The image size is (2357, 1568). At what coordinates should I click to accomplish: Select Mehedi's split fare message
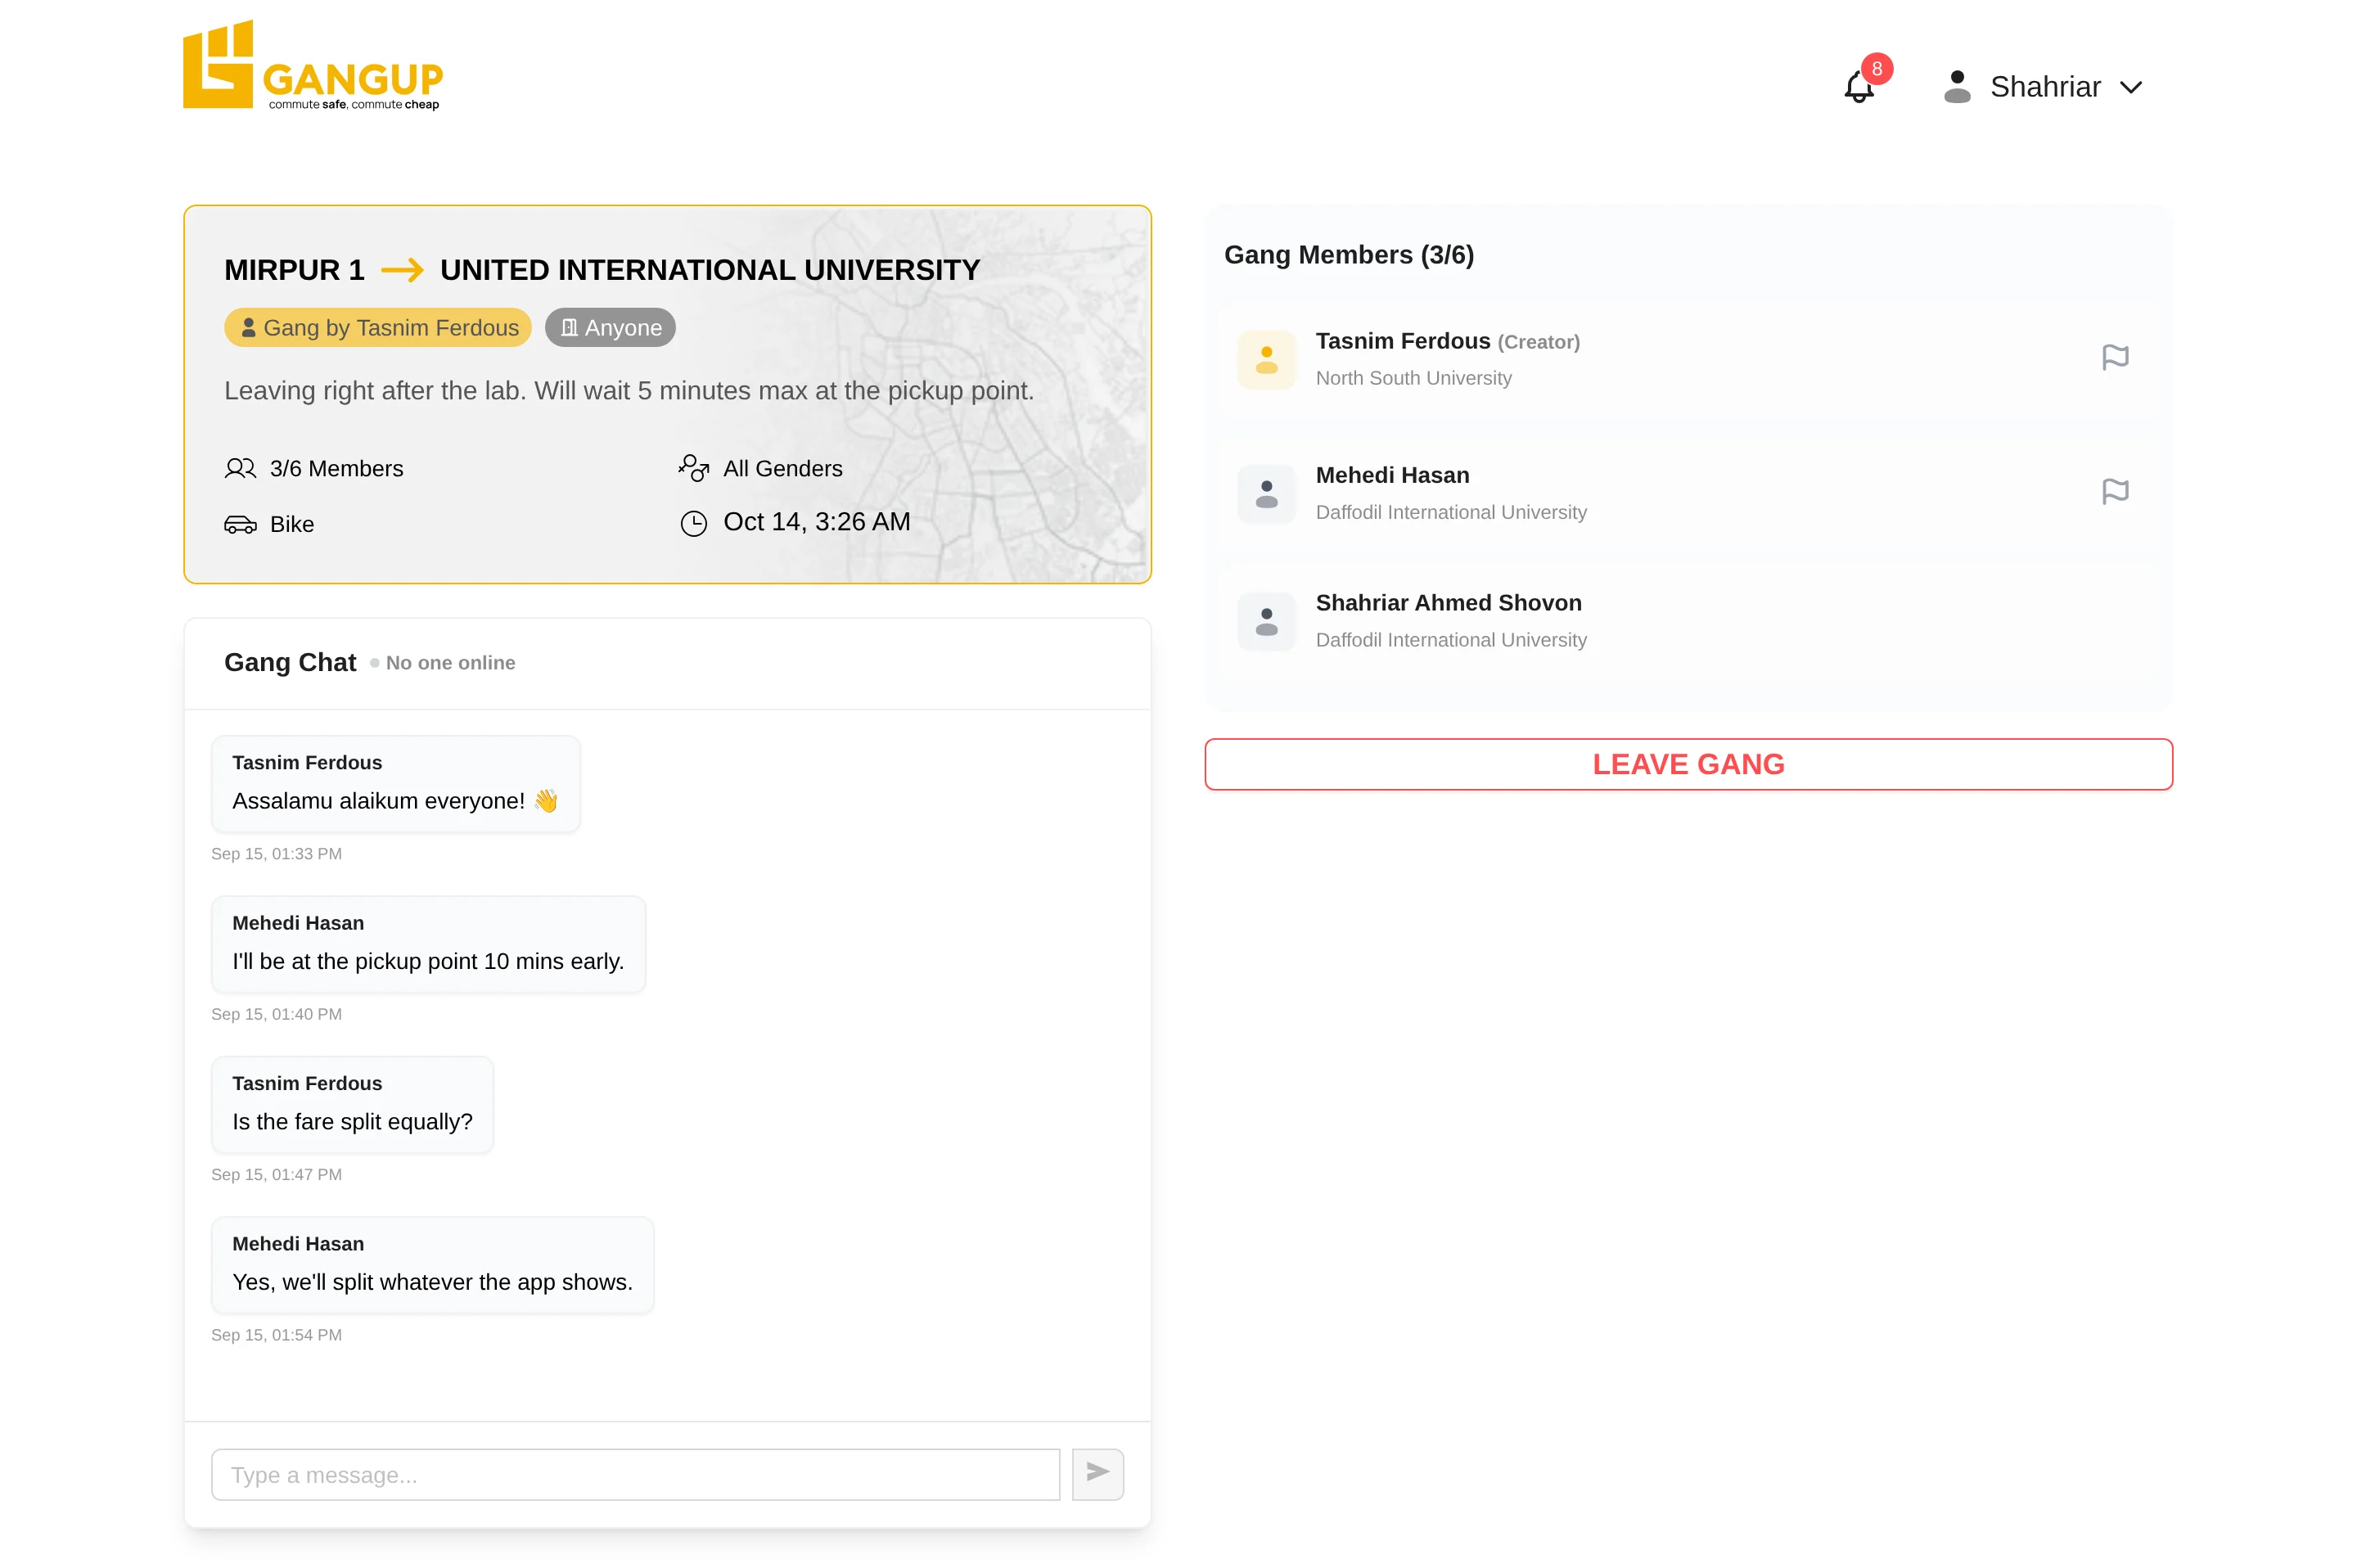(x=432, y=1265)
